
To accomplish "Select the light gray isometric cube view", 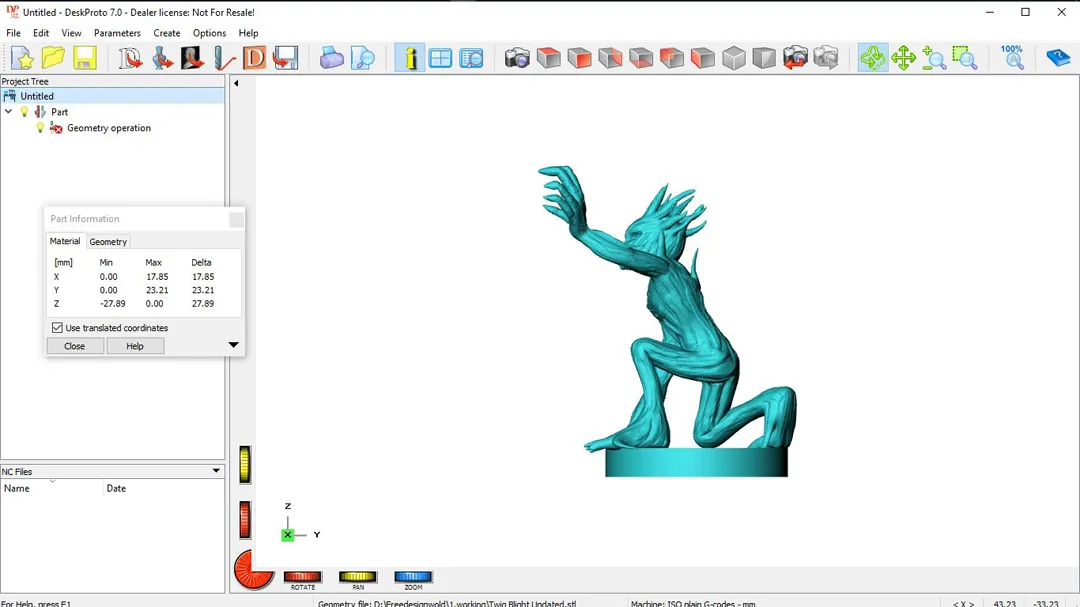I will [x=734, y=58].
